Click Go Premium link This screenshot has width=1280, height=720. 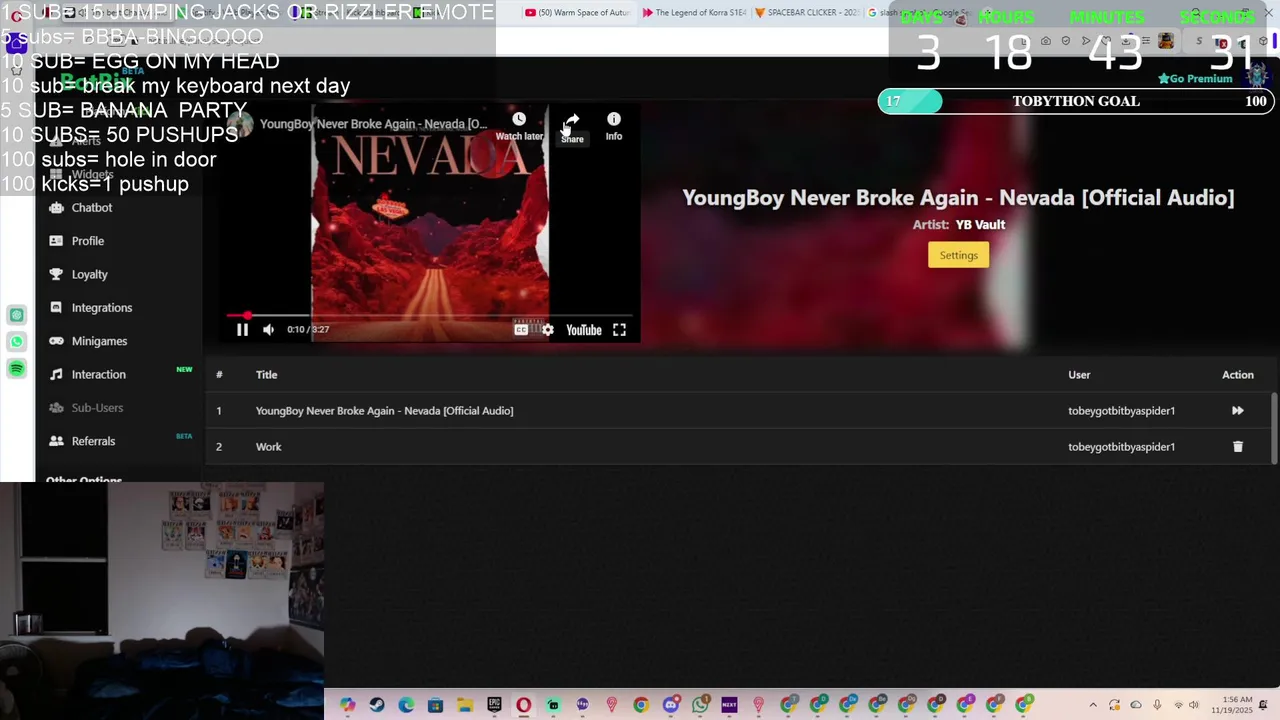pyautogui.click(x=1195, y=79)
